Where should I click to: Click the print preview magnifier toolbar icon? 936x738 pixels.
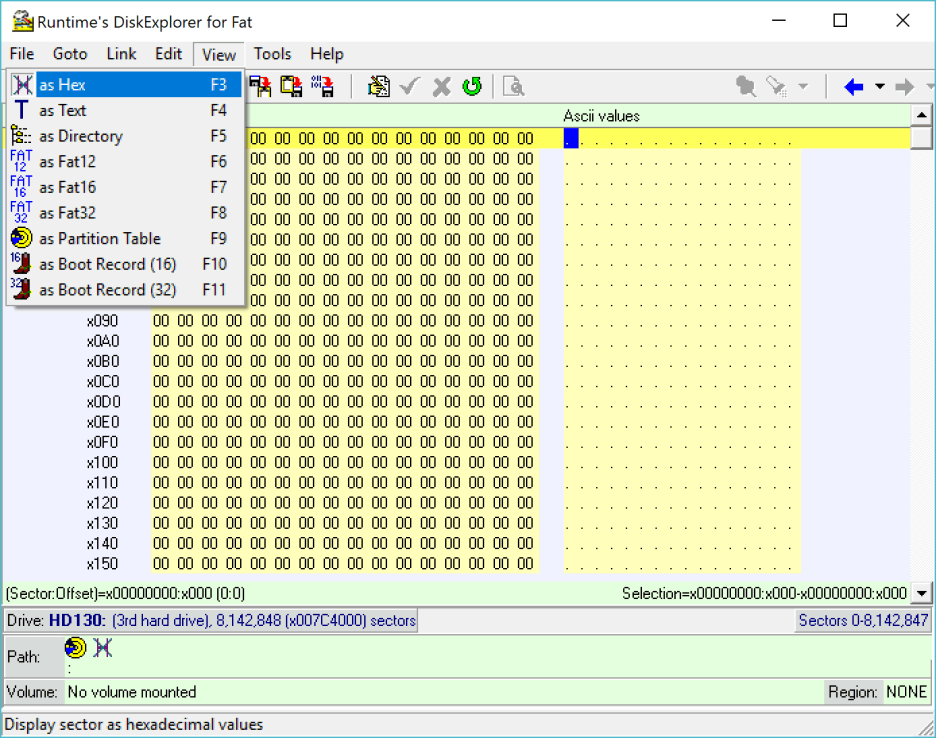click(513, 87)
